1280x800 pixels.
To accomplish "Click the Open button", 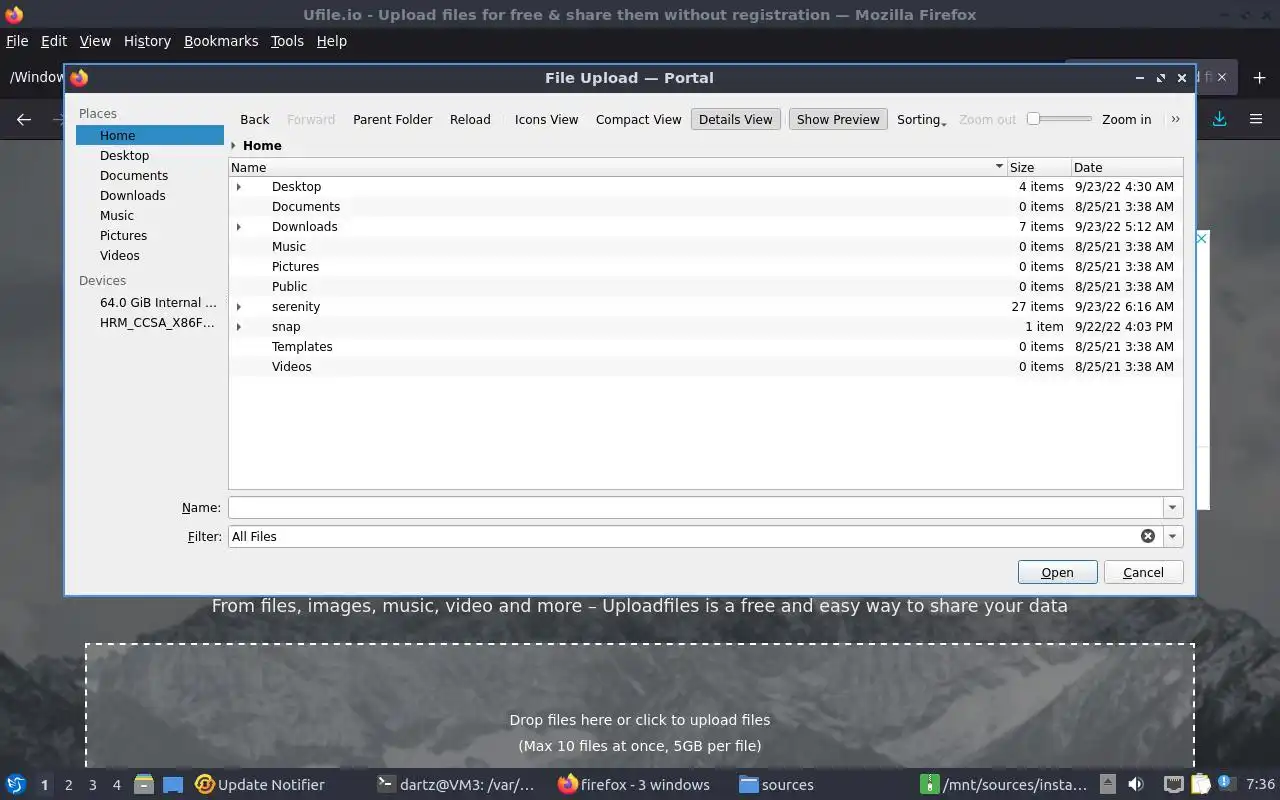I will coord(1057,572).
